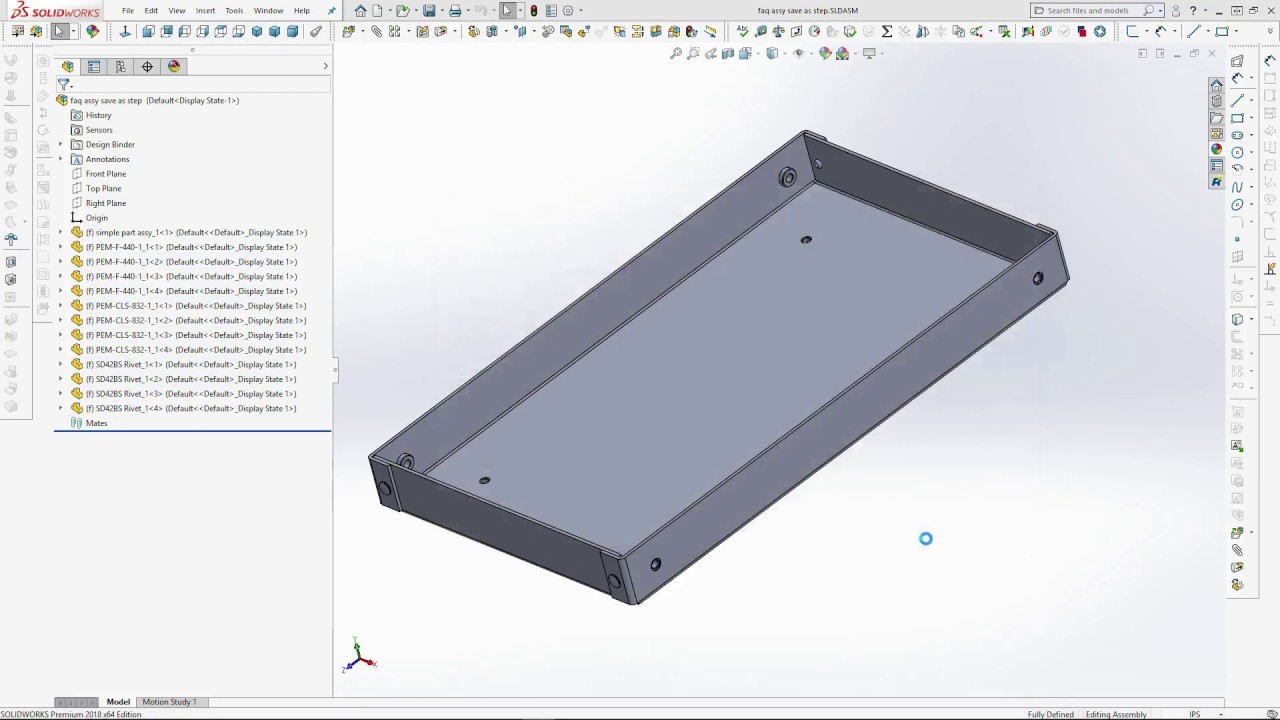
Task: Open the File Explorer task pane folder
Action: 1217,117
